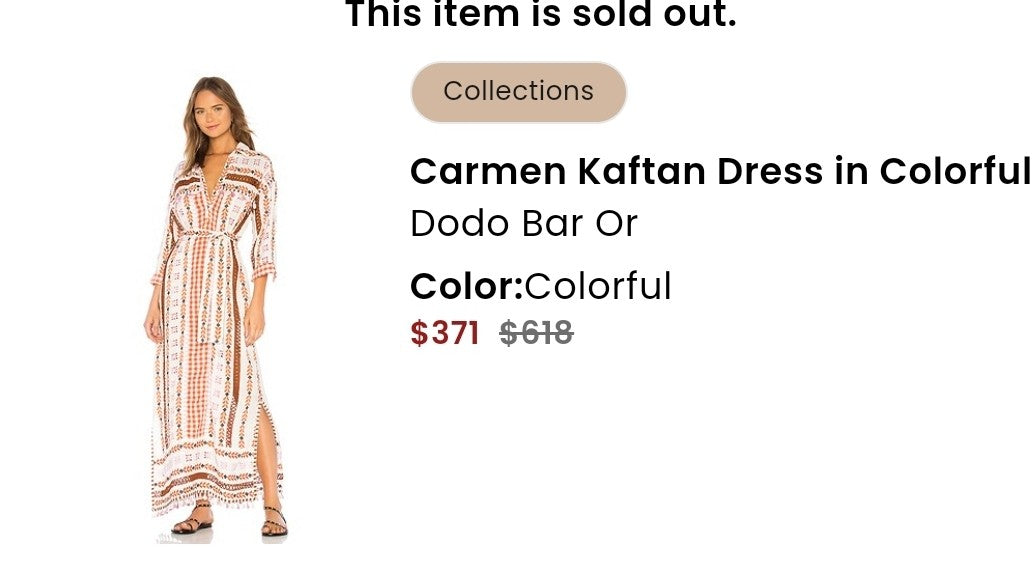Click the brand name Dodo Bar Or
1034x577 pixels.
pyautogui.click(x=524, y=223)
